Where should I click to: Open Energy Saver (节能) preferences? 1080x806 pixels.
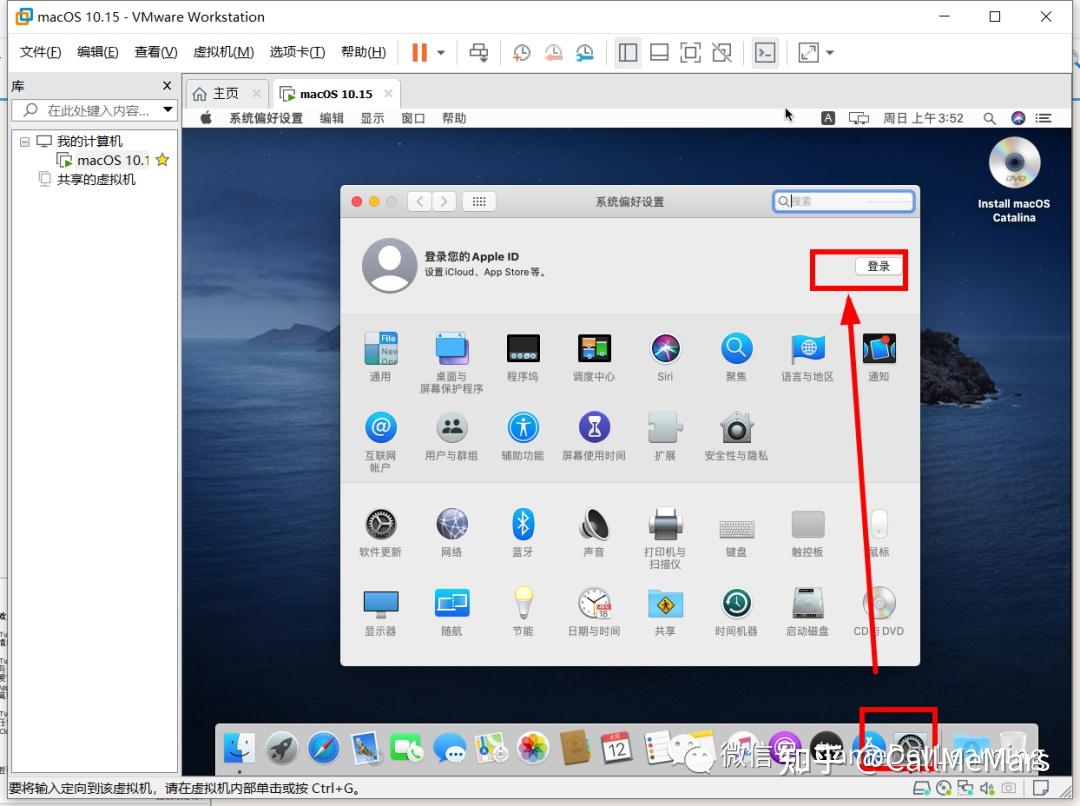coord(523,612)
